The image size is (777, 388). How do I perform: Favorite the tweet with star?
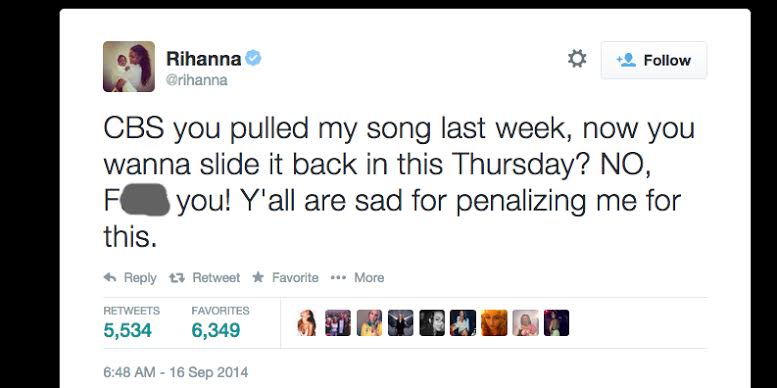tap(285, 277)
